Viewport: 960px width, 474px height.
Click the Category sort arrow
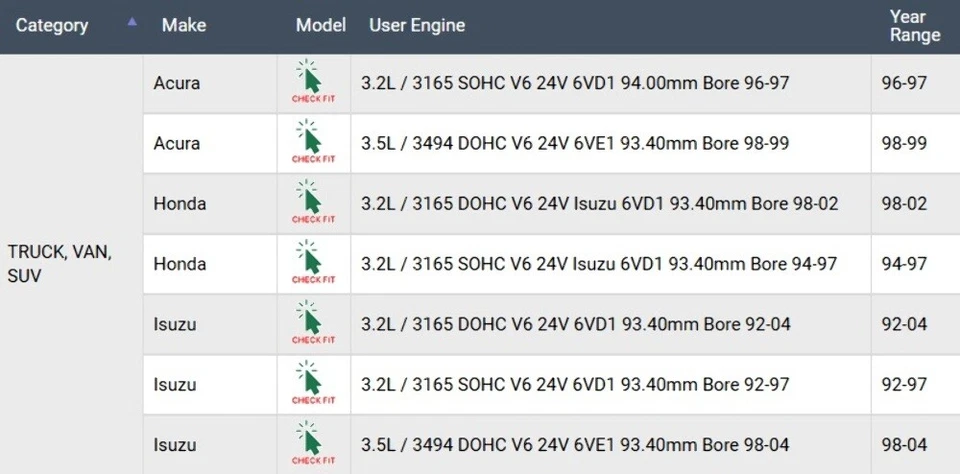coord(132,22)
